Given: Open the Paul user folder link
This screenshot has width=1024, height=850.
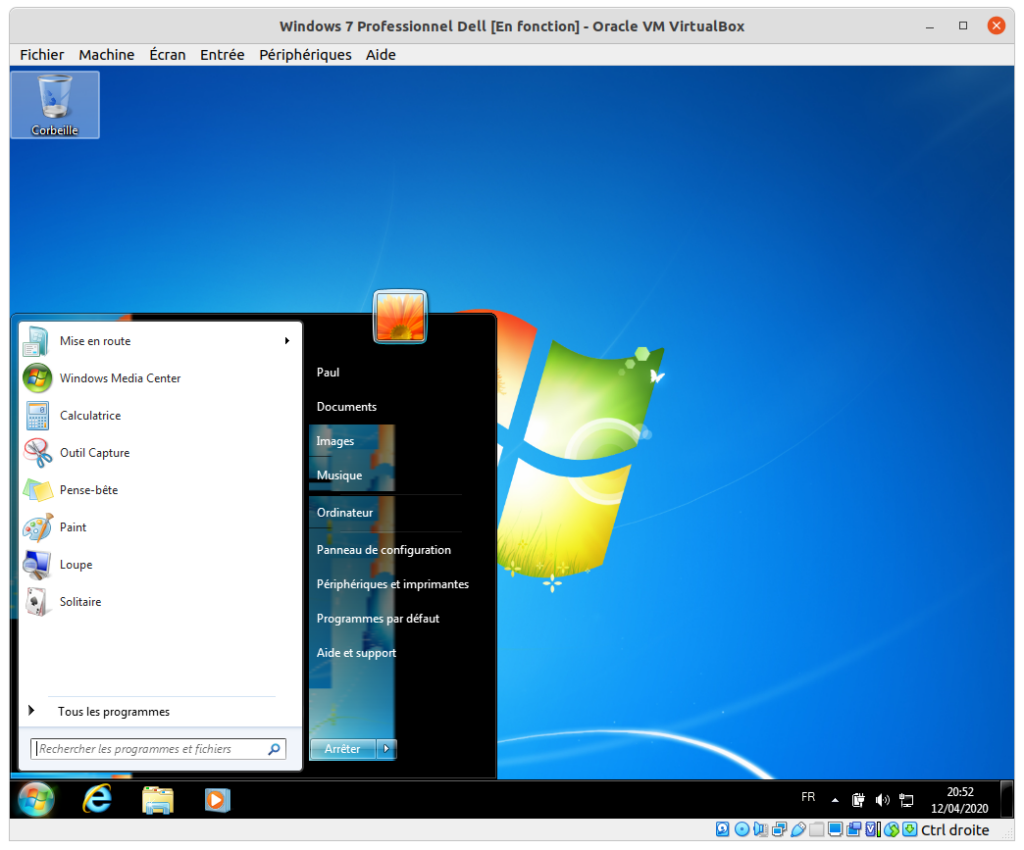Looking at the screenshot, I should tap(328, 372).
